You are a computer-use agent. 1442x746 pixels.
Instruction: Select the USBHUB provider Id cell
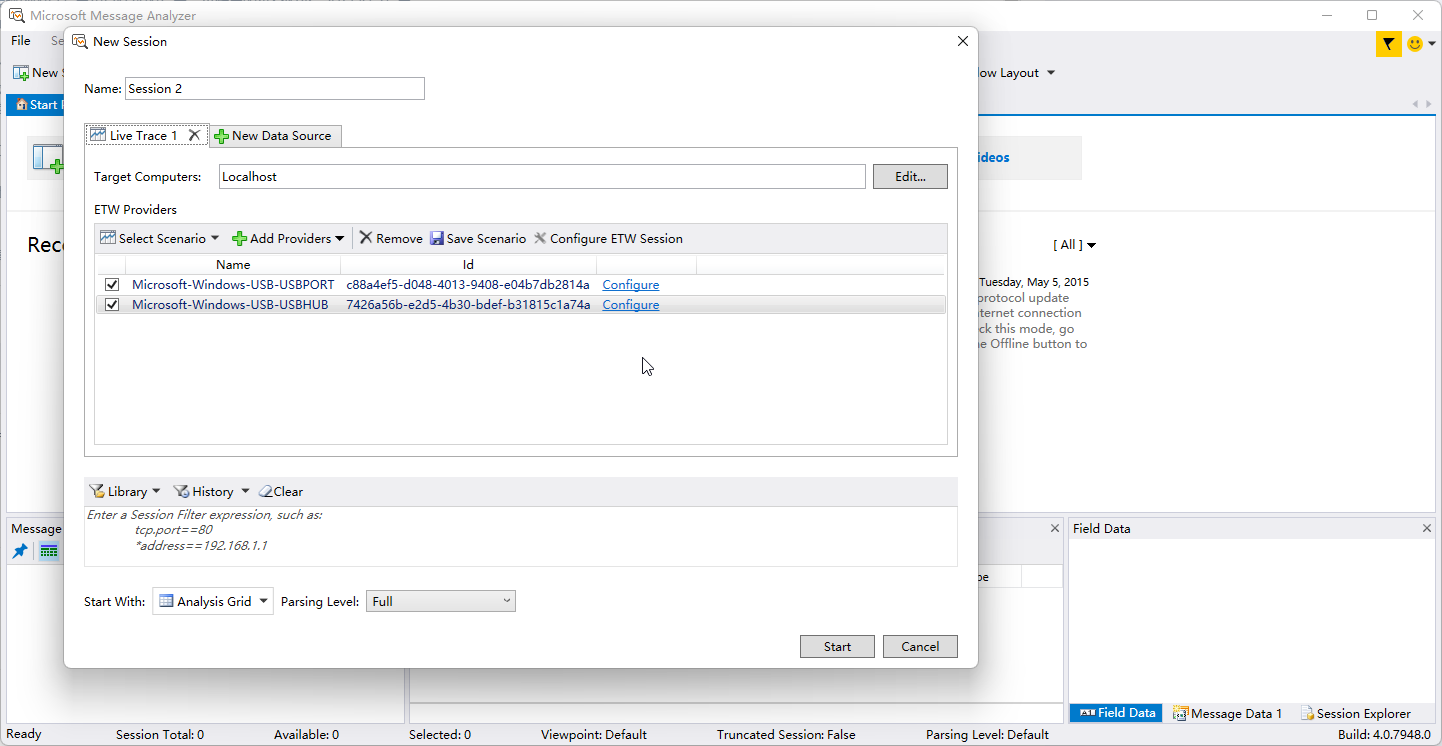click(468, 305)
